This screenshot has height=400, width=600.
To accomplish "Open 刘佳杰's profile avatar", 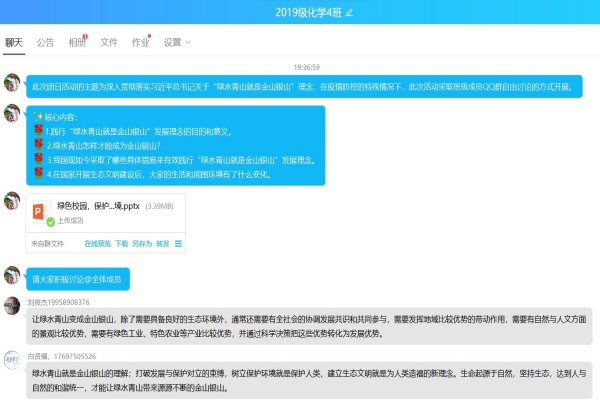I will tap(12, 305).
